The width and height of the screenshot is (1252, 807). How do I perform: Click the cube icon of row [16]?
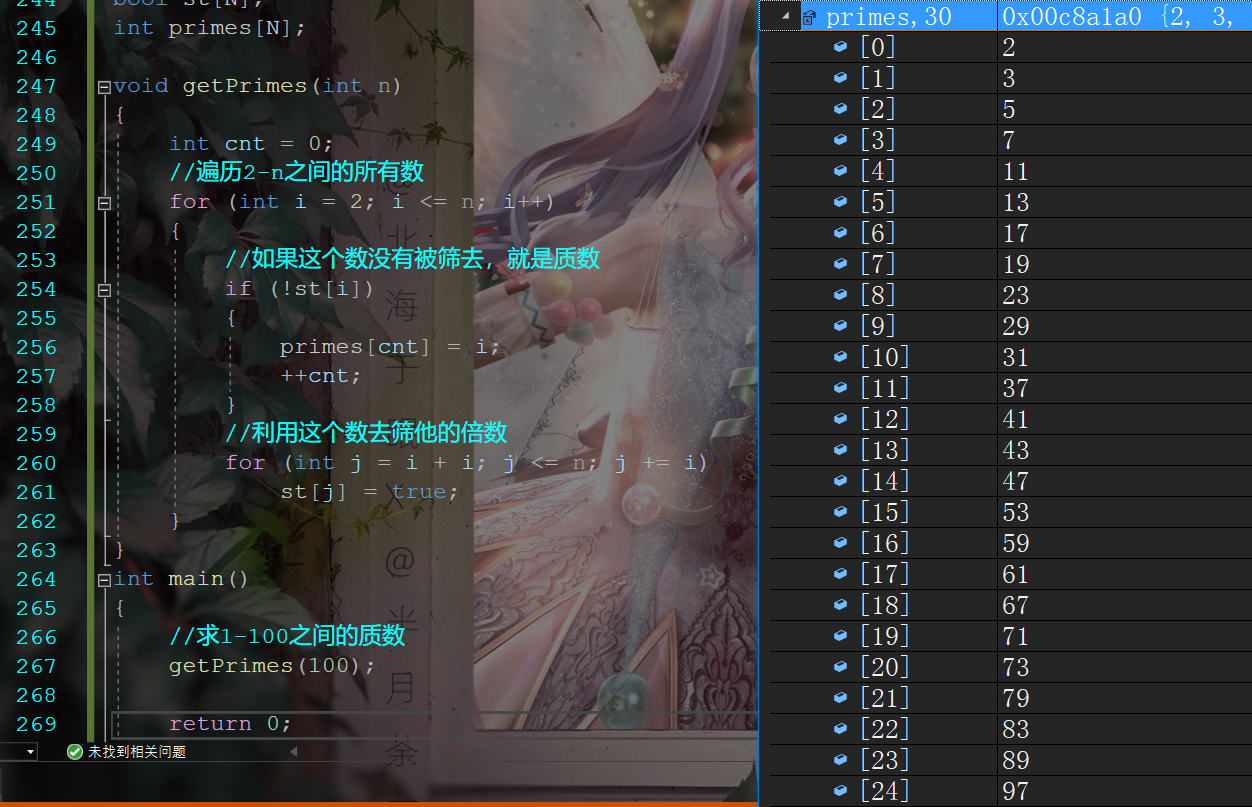(x=841, y=543)
